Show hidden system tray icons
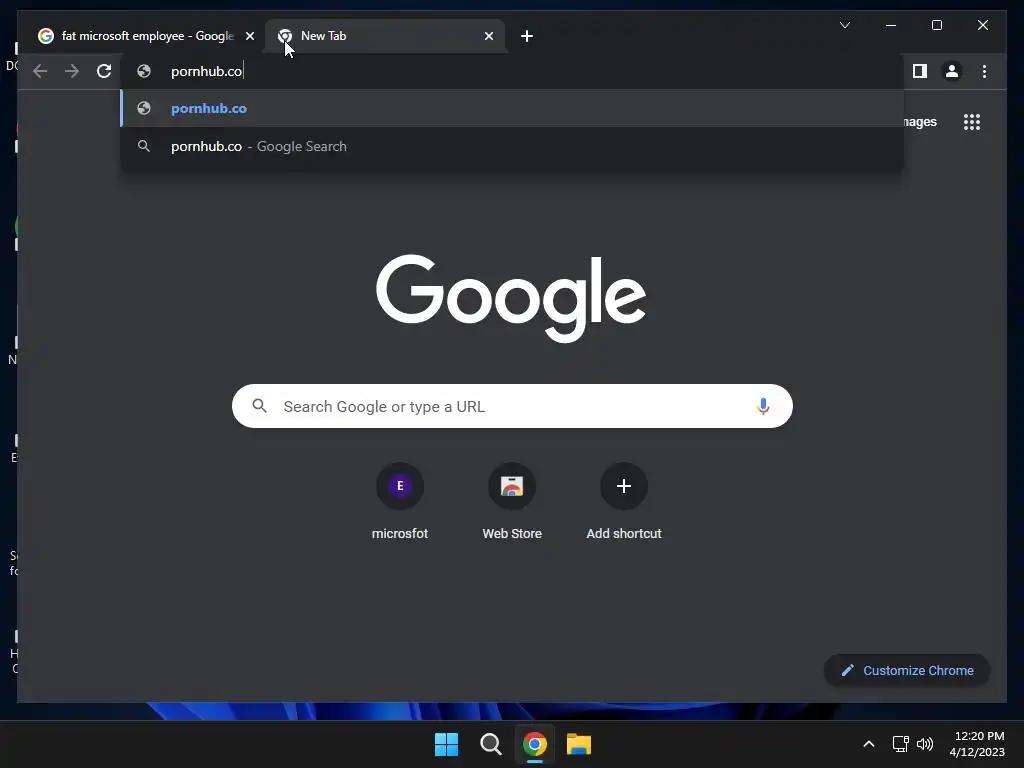The width and height of the screenshot is (1024, 768). point(869,744)
